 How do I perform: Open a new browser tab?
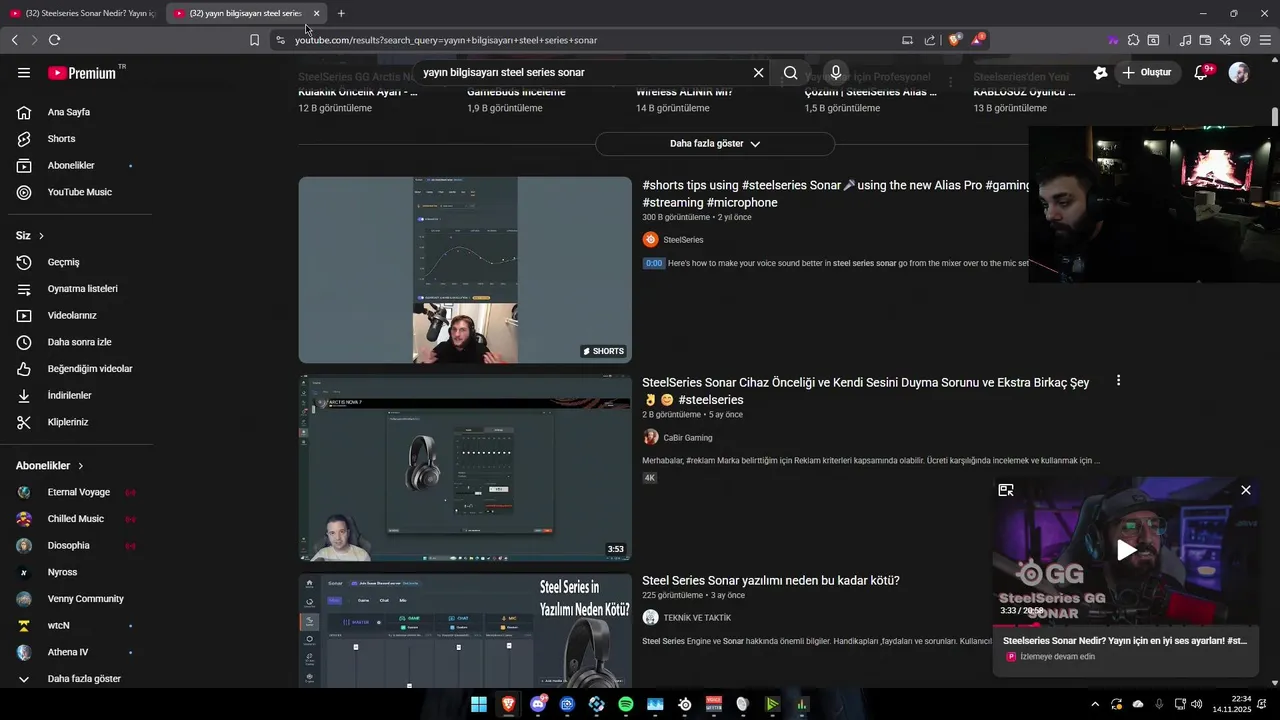click(x=341, y=13)
